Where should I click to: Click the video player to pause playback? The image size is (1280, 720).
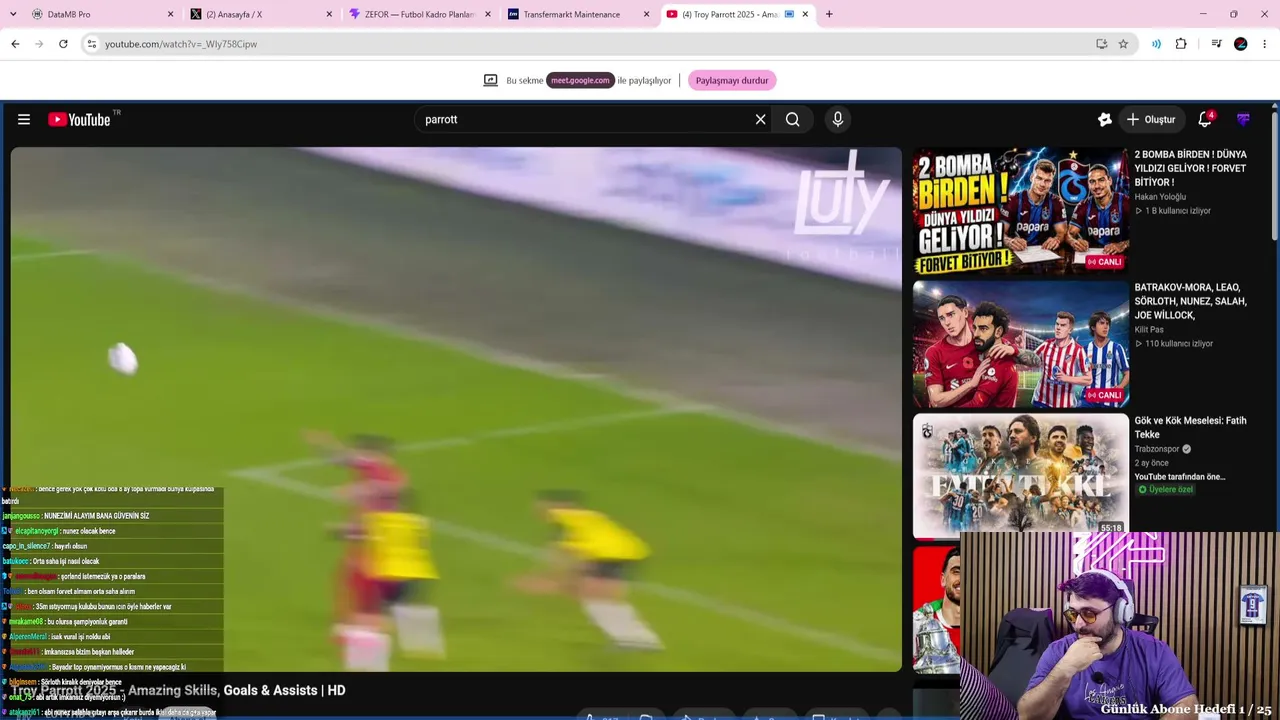[456, 410]
